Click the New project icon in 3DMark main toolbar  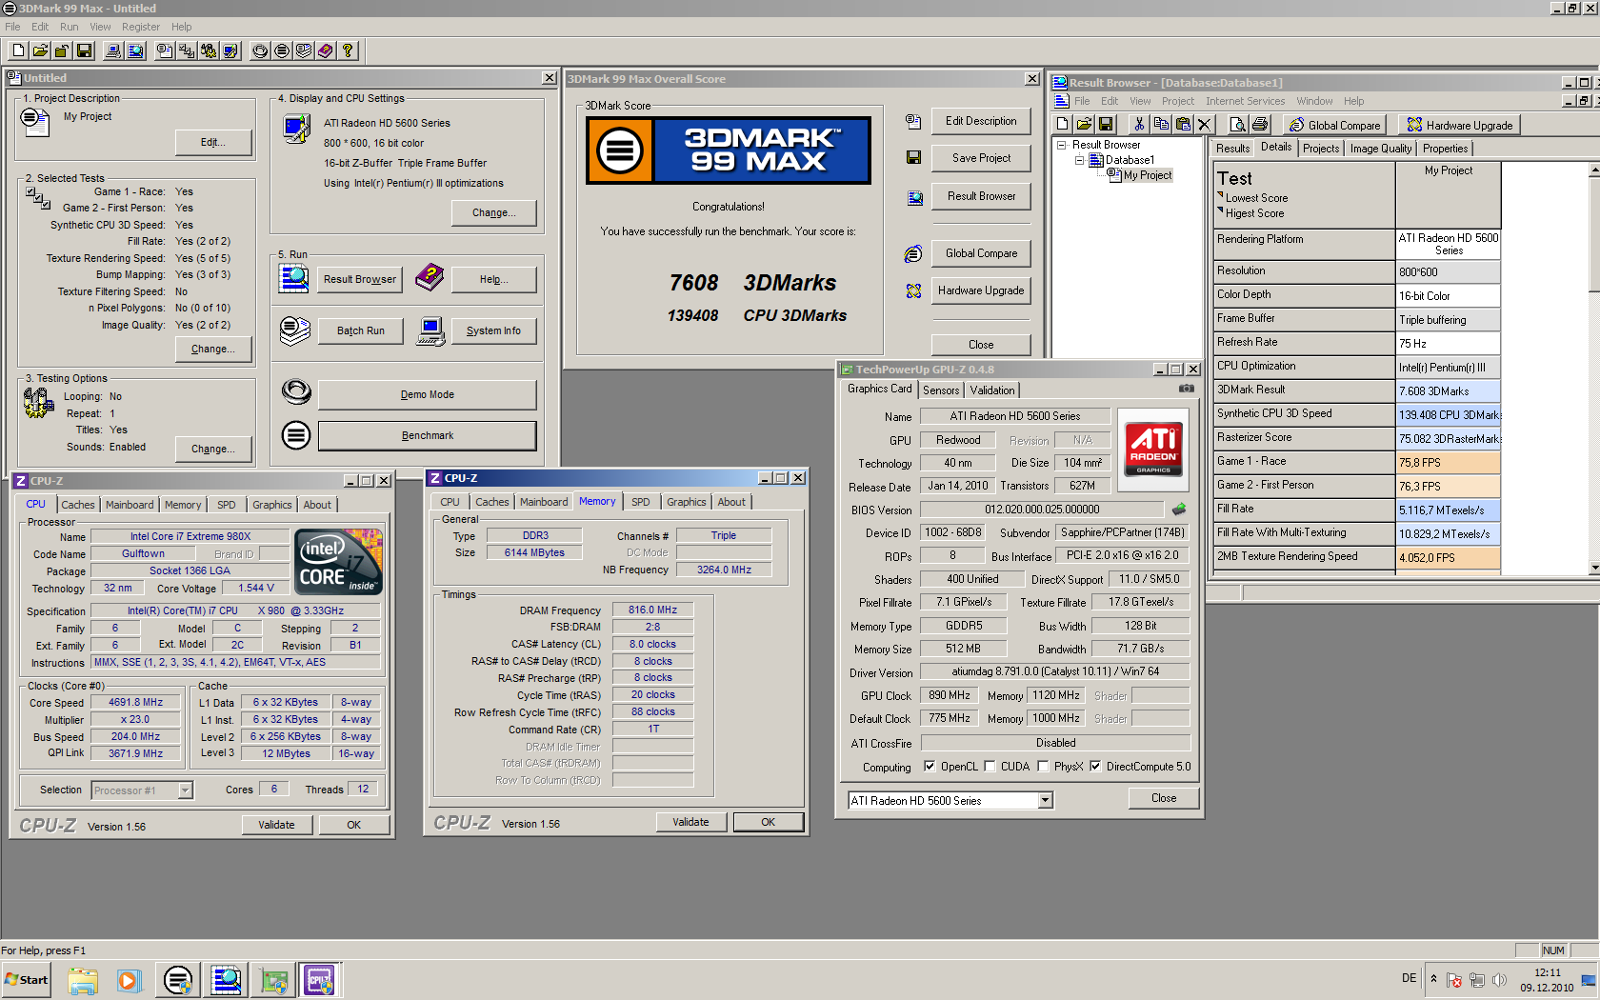[x=18, y=51]
